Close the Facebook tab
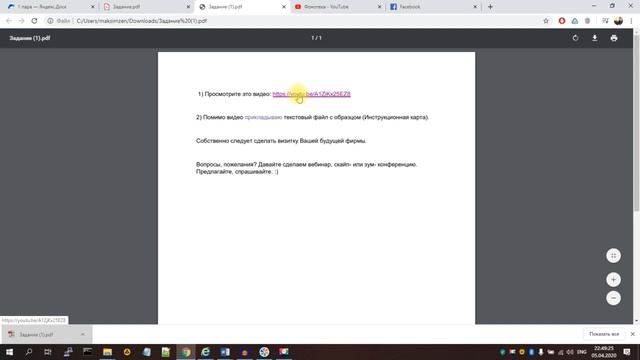640x360 pixels. point(475,7)
